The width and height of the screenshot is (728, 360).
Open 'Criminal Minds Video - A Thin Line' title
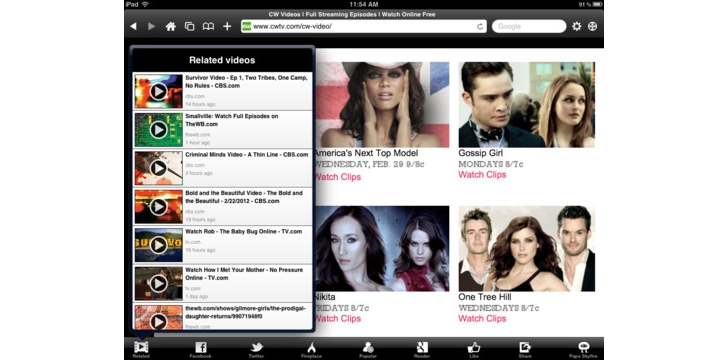click(247, 155)
